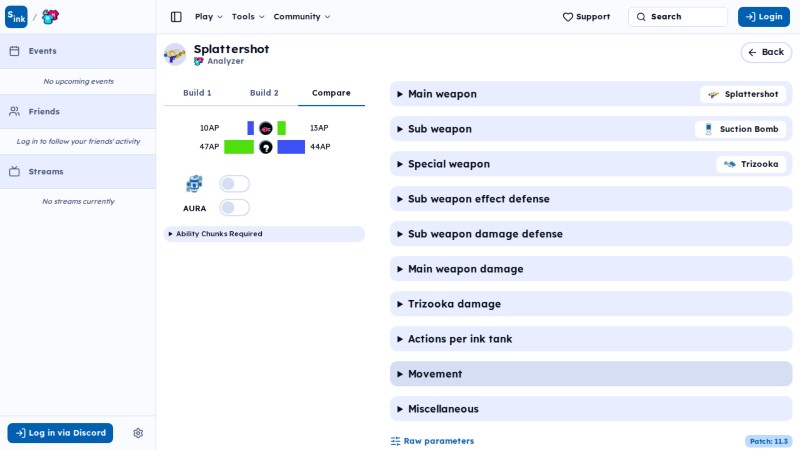
Task: Open the Friends sidebar section
Action: pyautogui.click(x=78, y=111)
